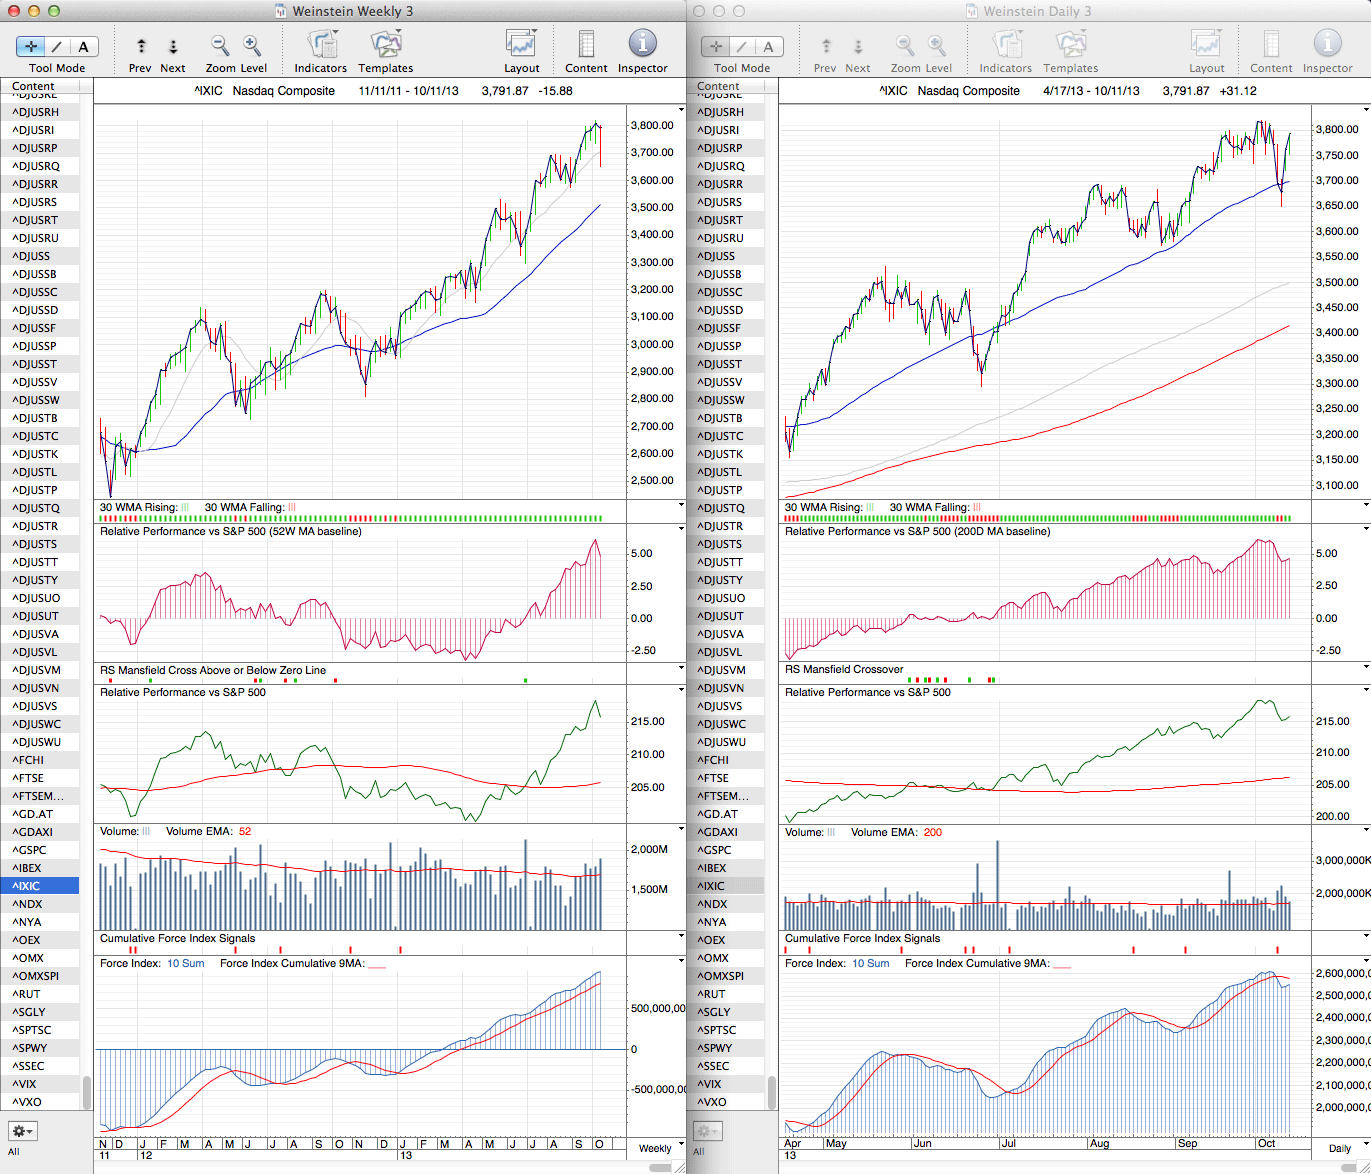This screenshot has width=1371, height=1174.
Task: Open Layout menu in Weinstein Daily window
Action: point(1206,45)
